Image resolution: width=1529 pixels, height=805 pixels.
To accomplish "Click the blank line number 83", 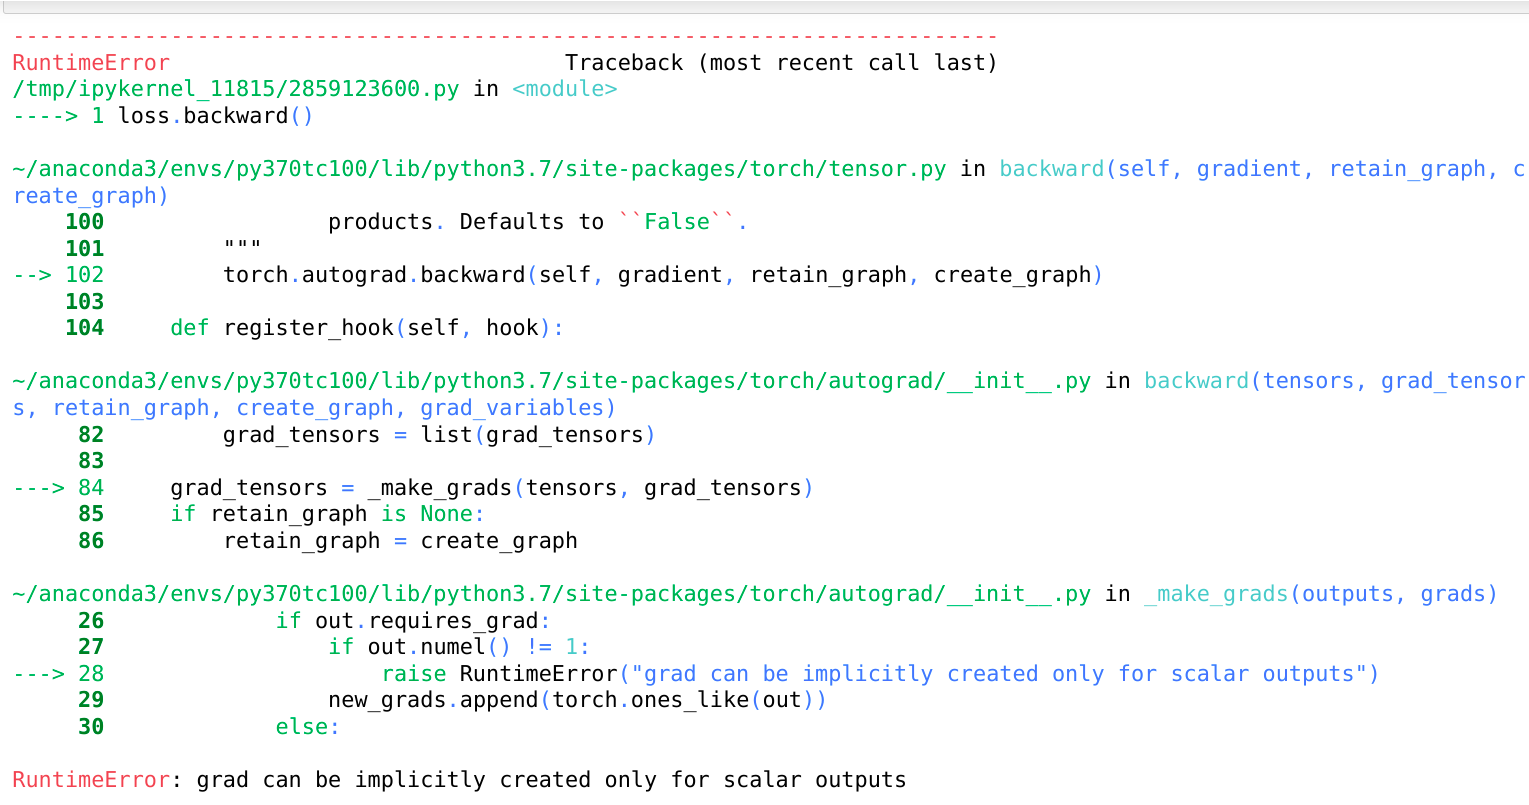I will click(91, 461).
